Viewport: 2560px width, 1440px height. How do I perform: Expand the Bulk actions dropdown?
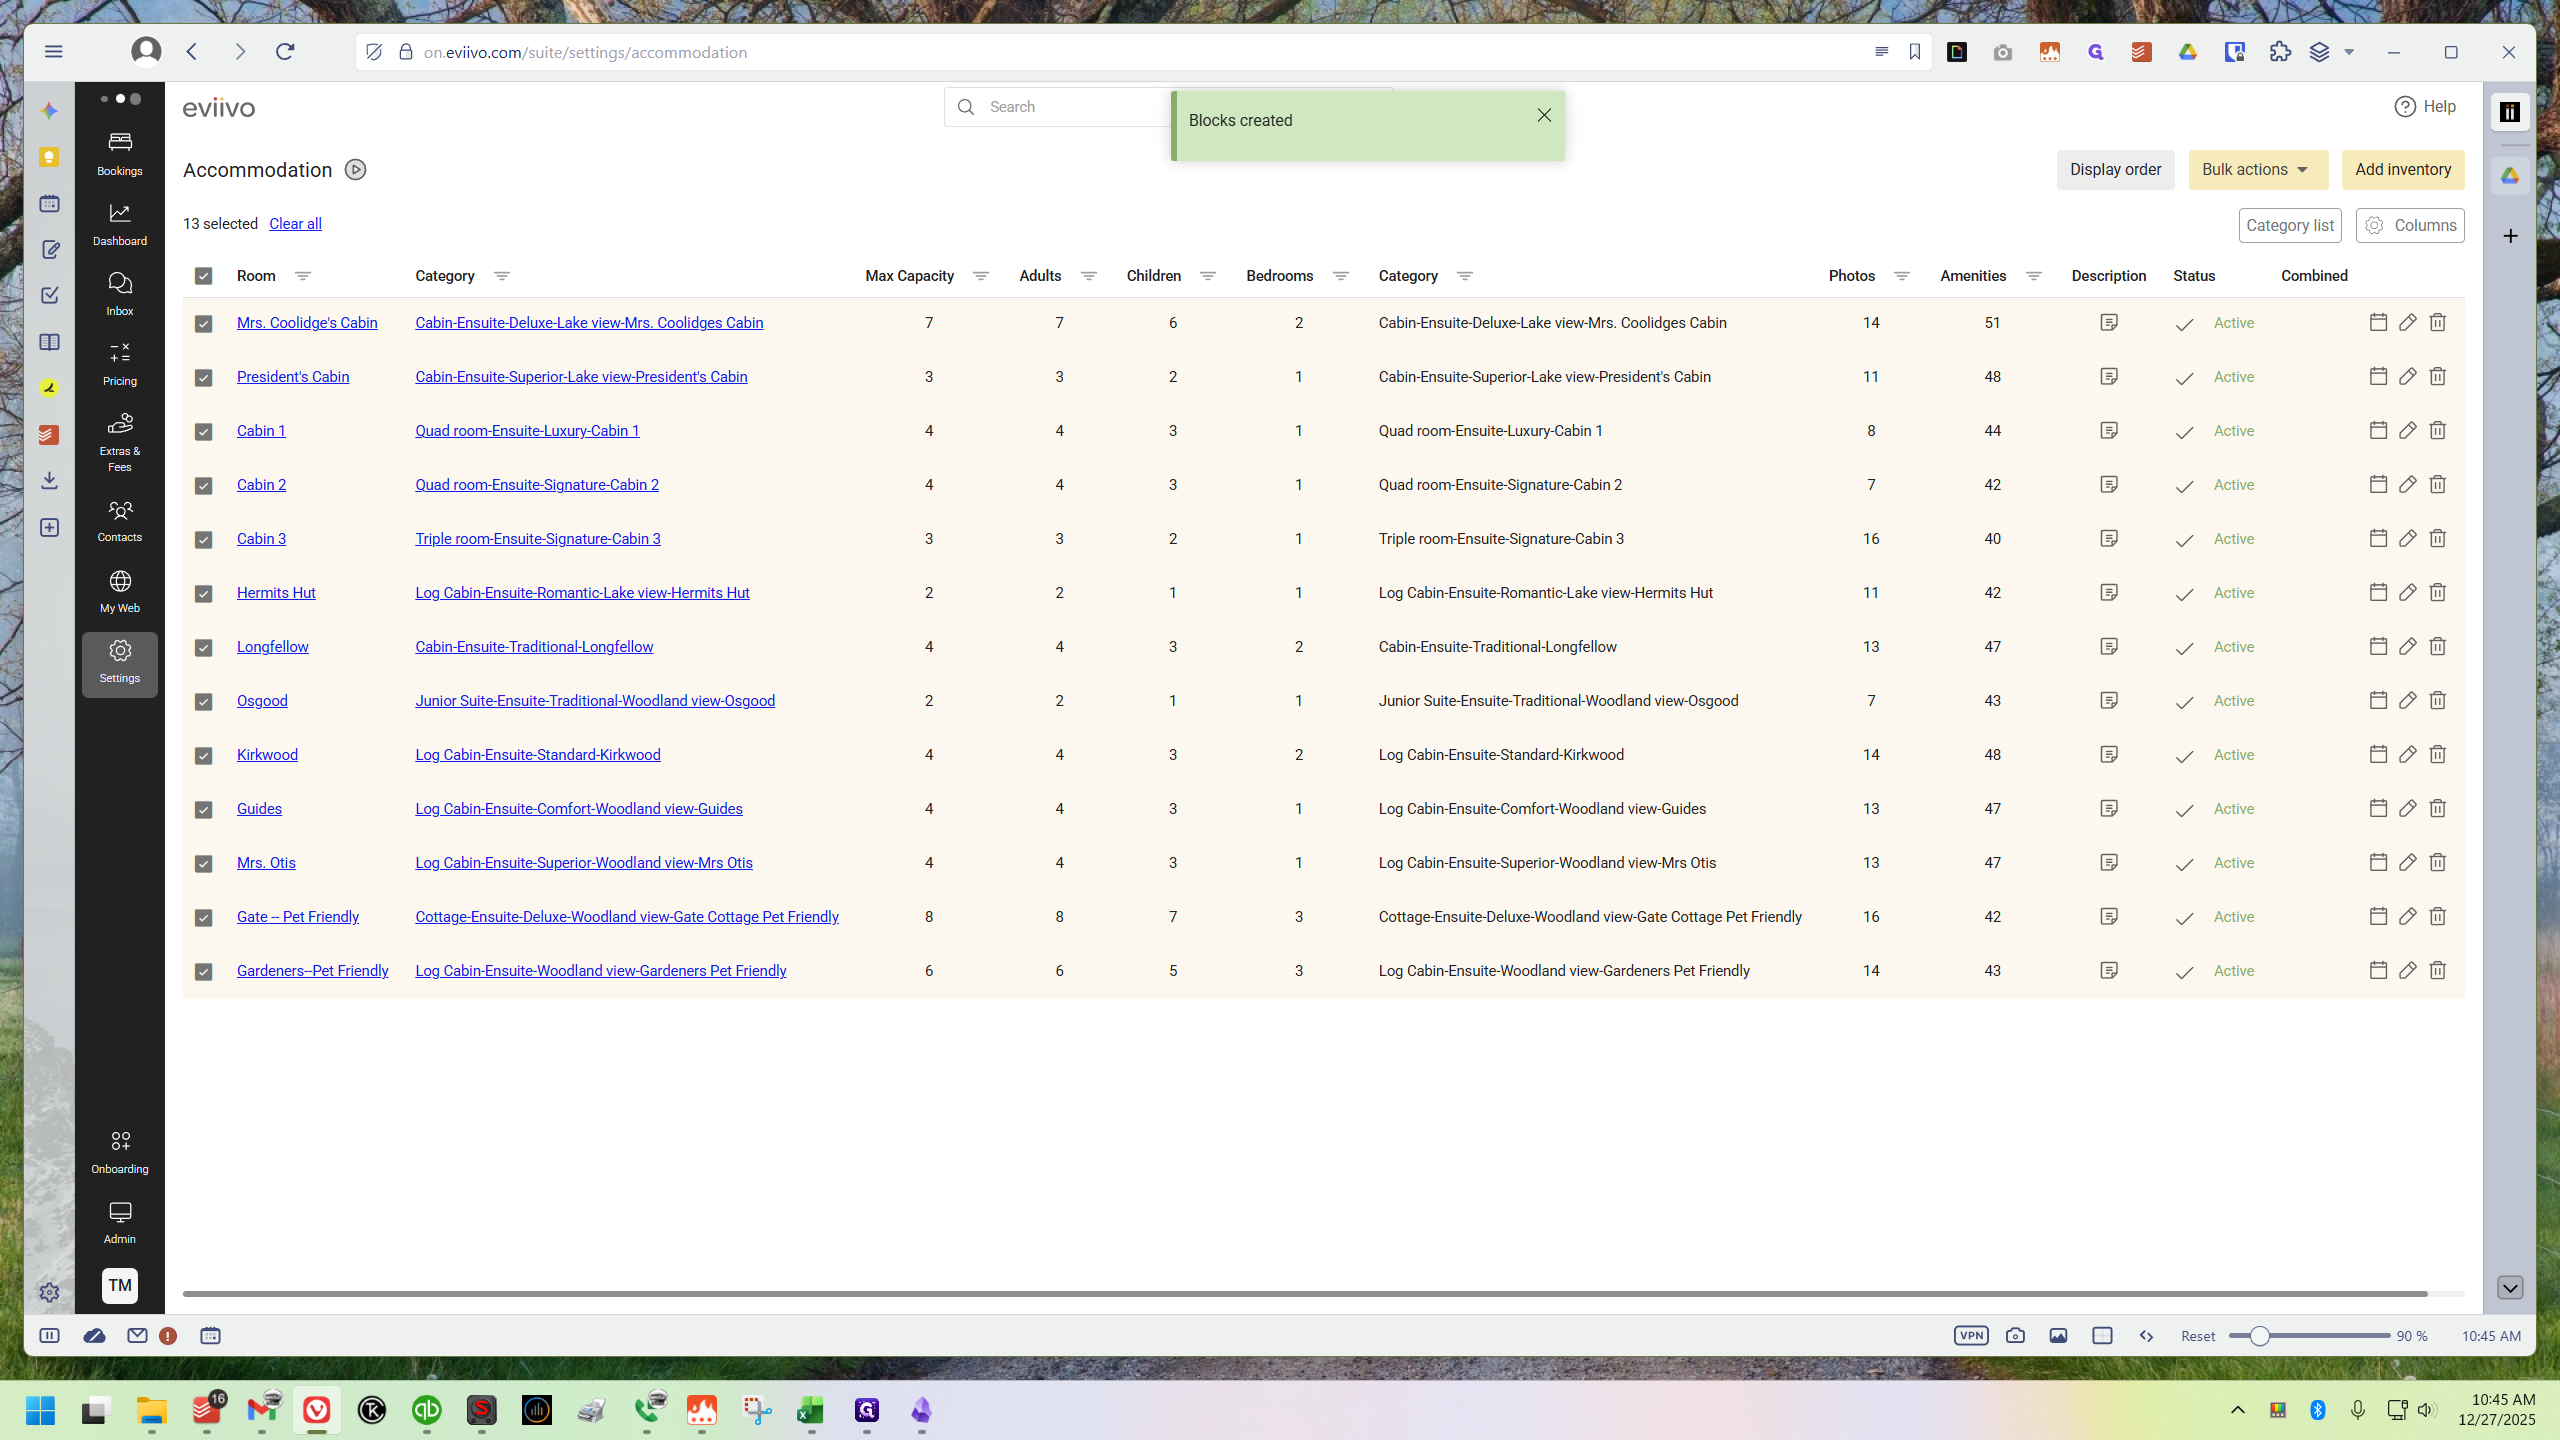pyautogui.click(x=2258, y=170)
